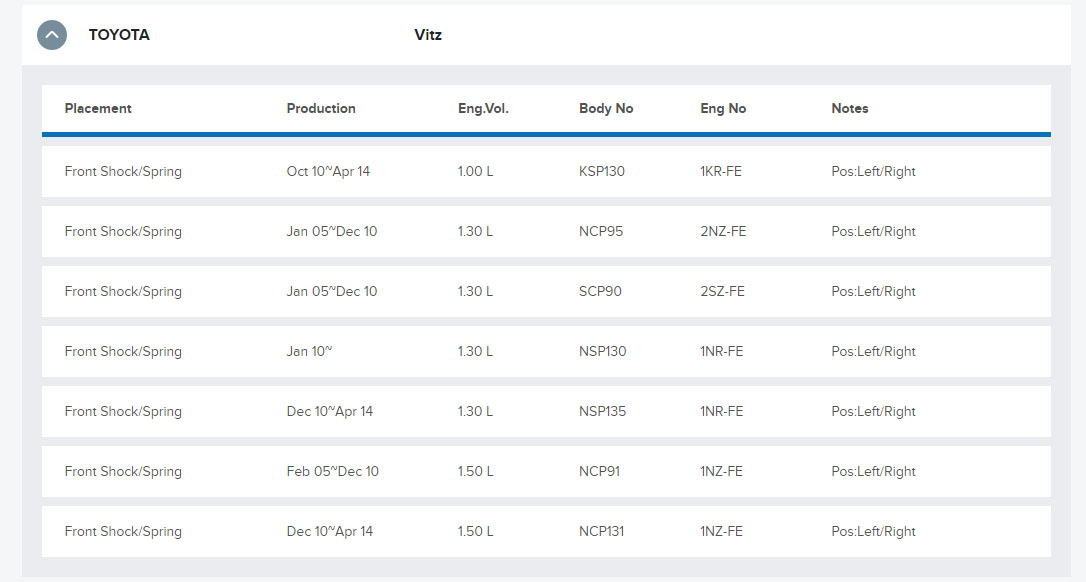Select 1.30 L in the NCP95 row
1086x582 pixels.
pyautogui.click(x=476, y=231)
